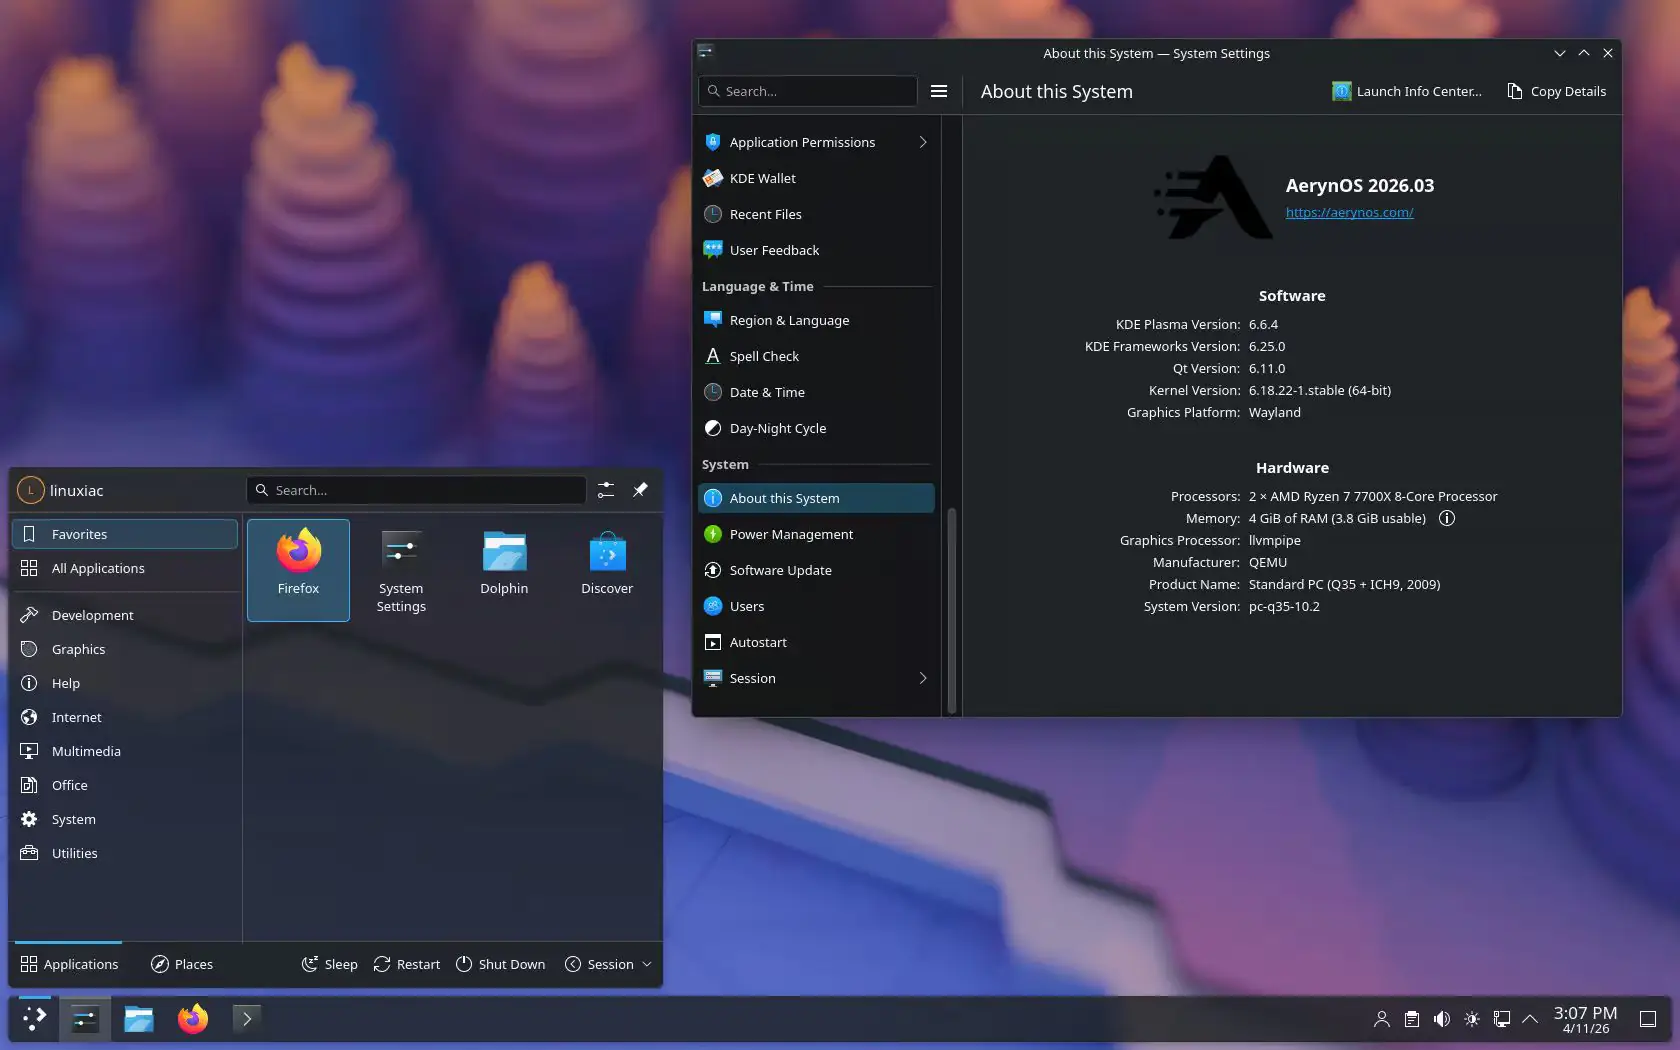Open Firefox from the Favorites grid
Screen dimensions: 1680x1050
click(298, 569)
